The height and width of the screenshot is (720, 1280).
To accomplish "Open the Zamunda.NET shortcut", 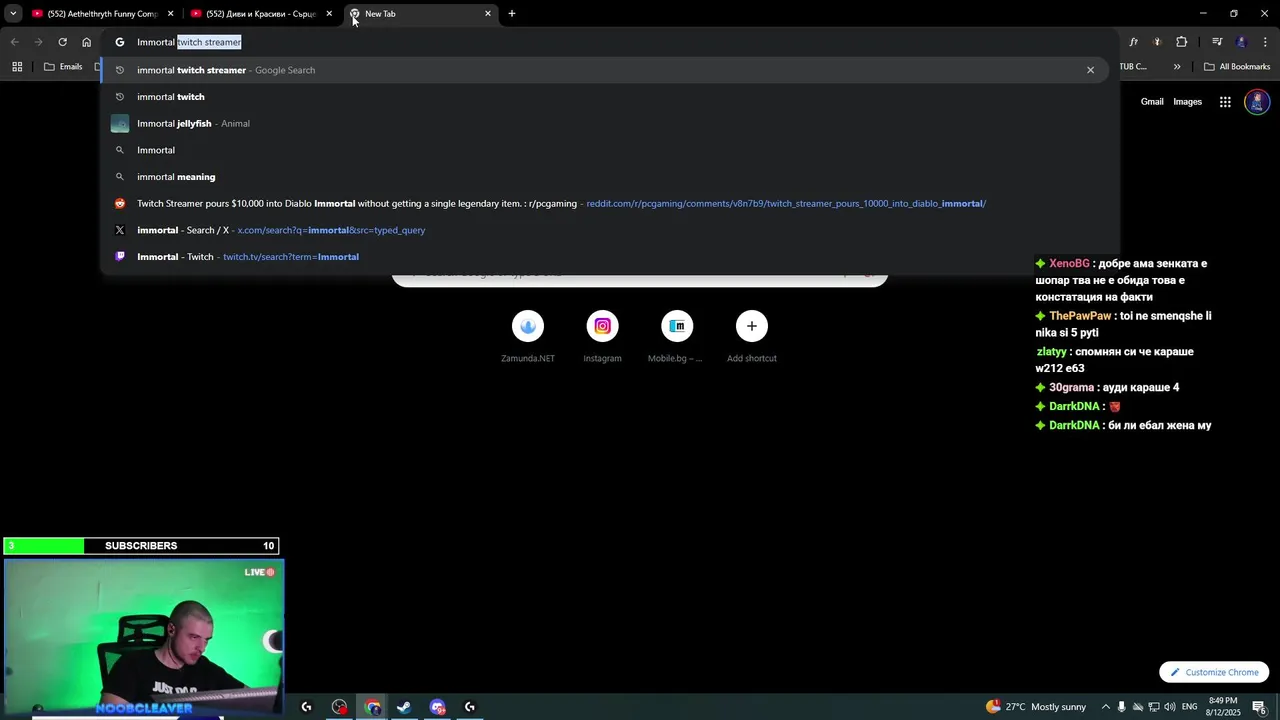I will [x=528, y=337].
